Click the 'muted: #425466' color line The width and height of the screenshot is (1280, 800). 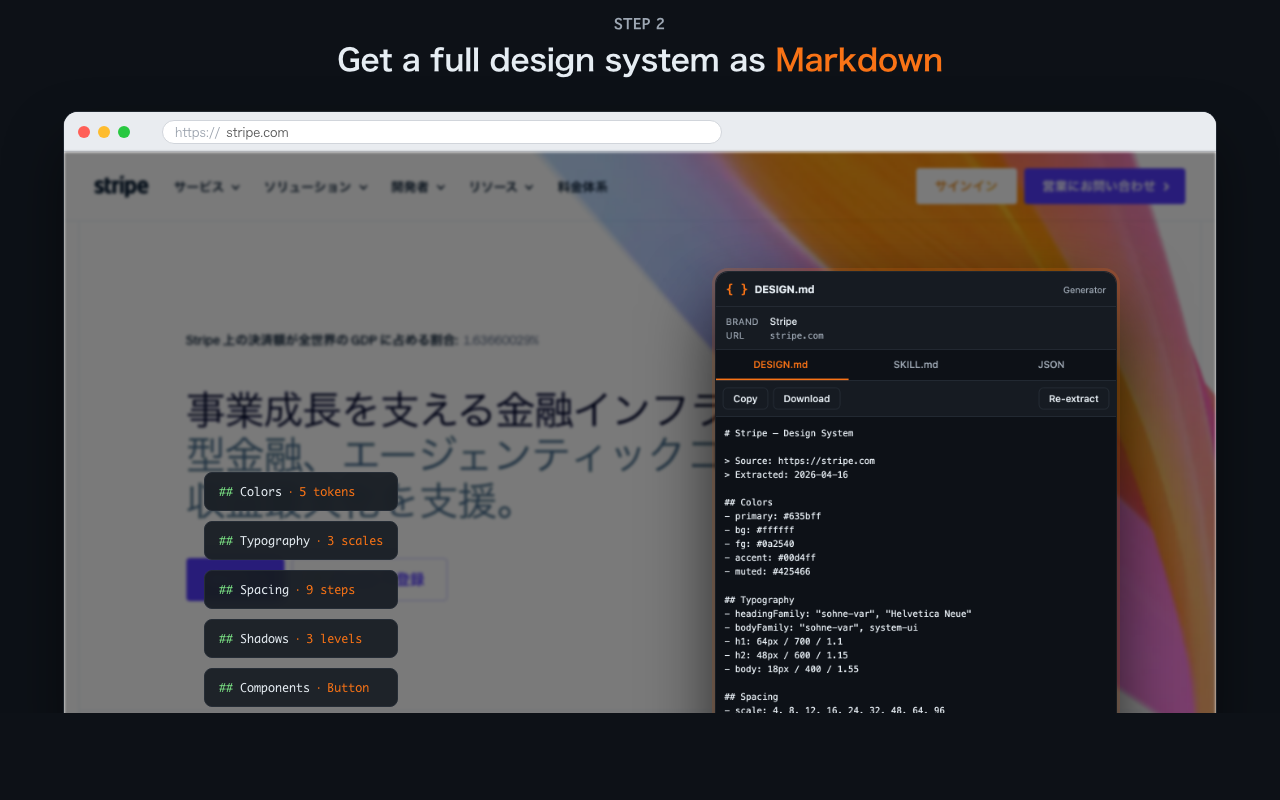(767, 572)
